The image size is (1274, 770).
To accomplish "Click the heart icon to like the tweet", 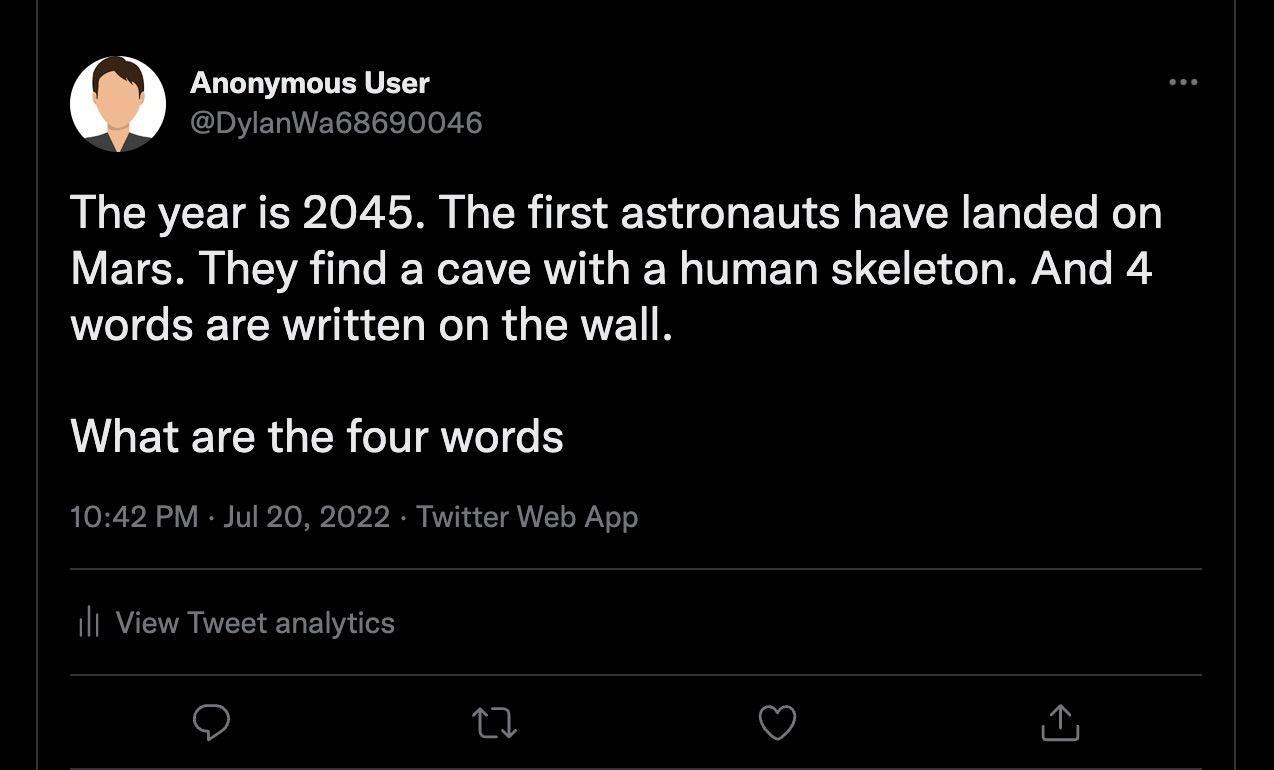I will click(778, 722).
